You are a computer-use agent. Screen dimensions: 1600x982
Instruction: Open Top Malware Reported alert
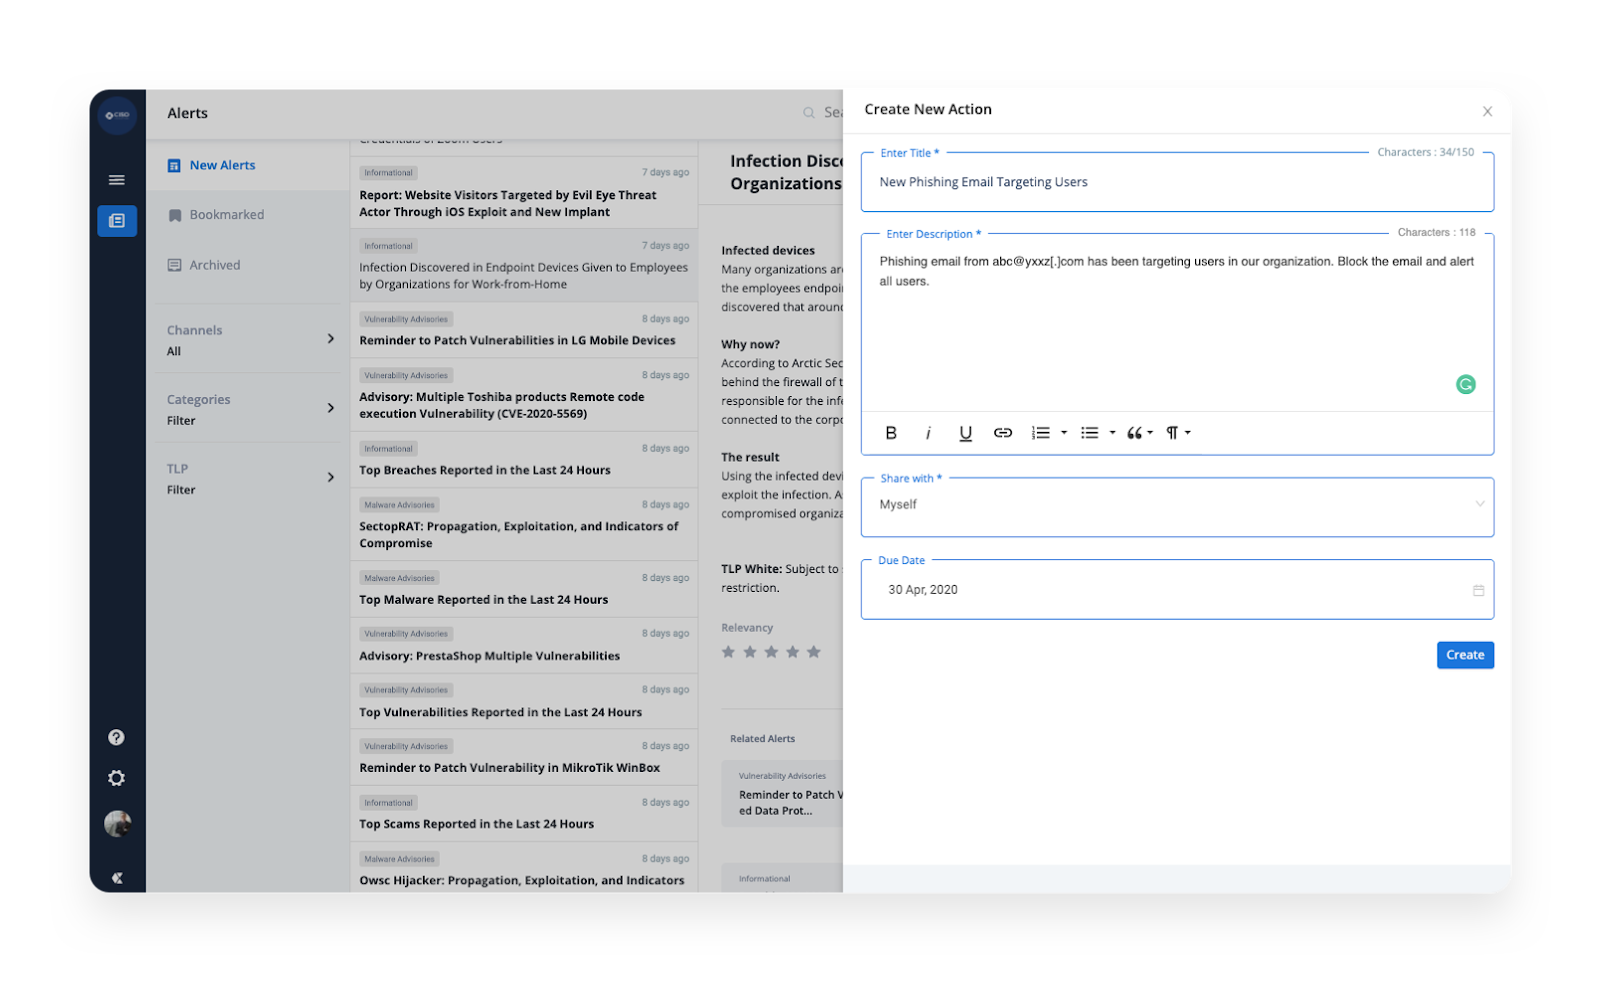(x=524, y=589)
